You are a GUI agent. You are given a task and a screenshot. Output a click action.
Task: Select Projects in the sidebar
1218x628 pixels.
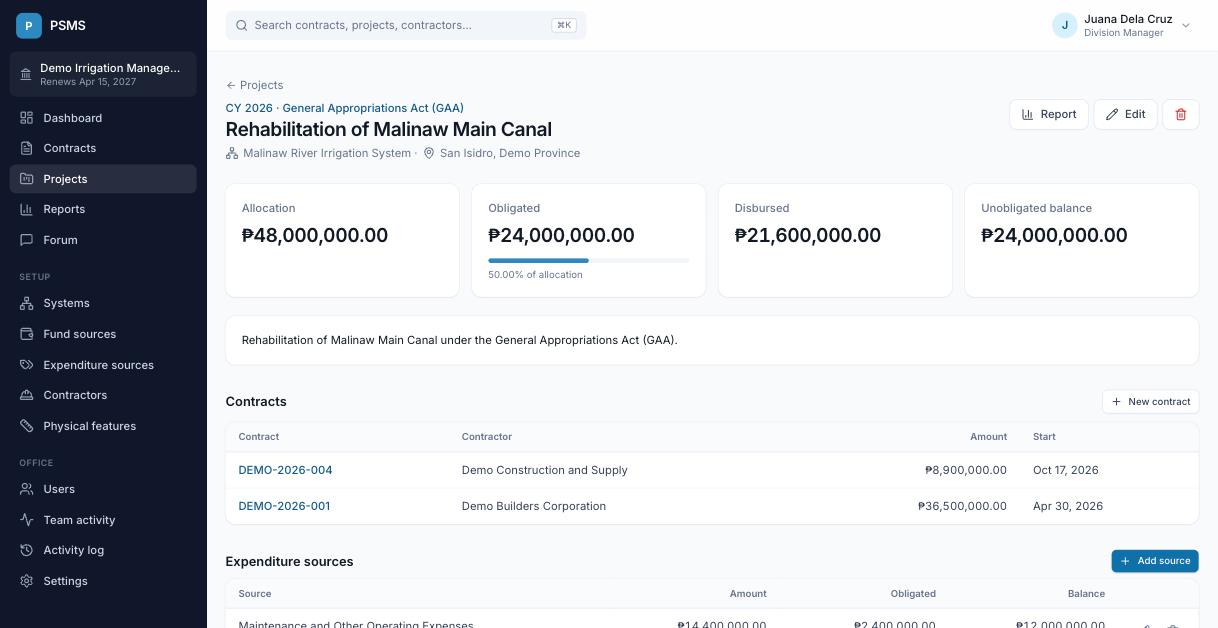103,179
